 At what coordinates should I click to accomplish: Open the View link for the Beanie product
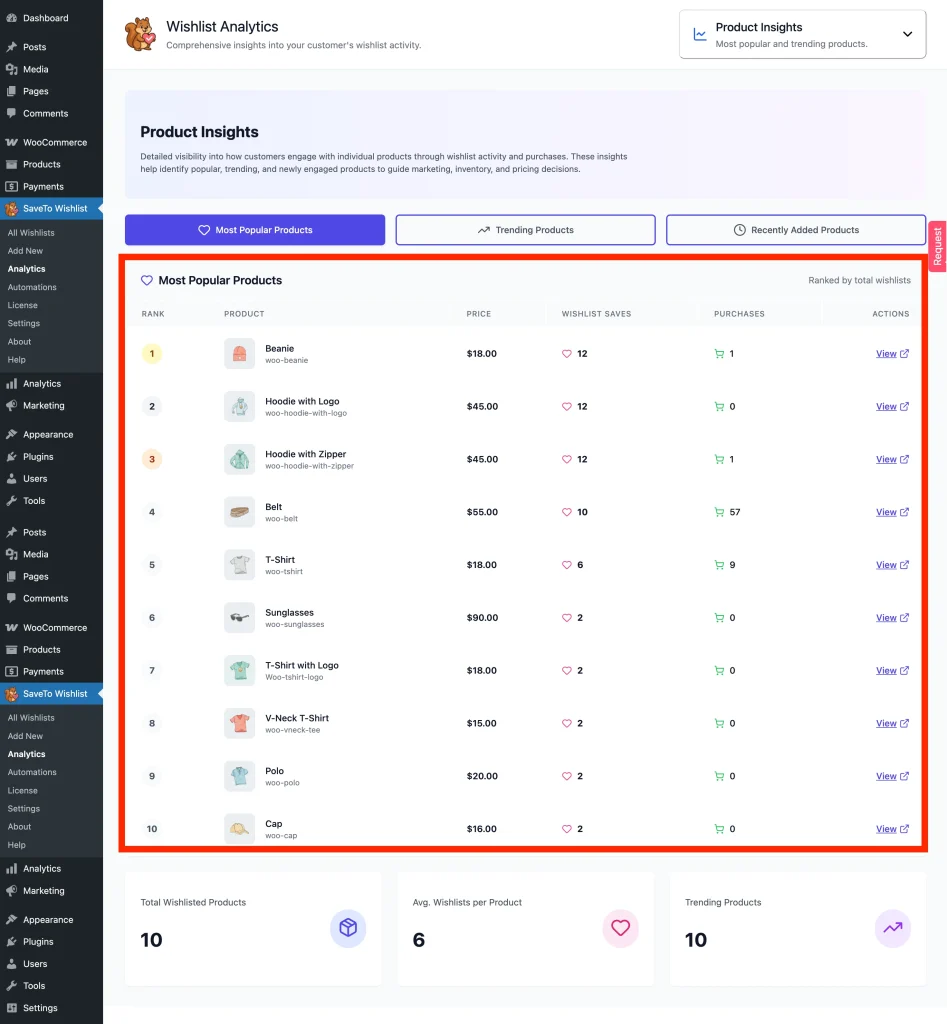pos(888,353)
